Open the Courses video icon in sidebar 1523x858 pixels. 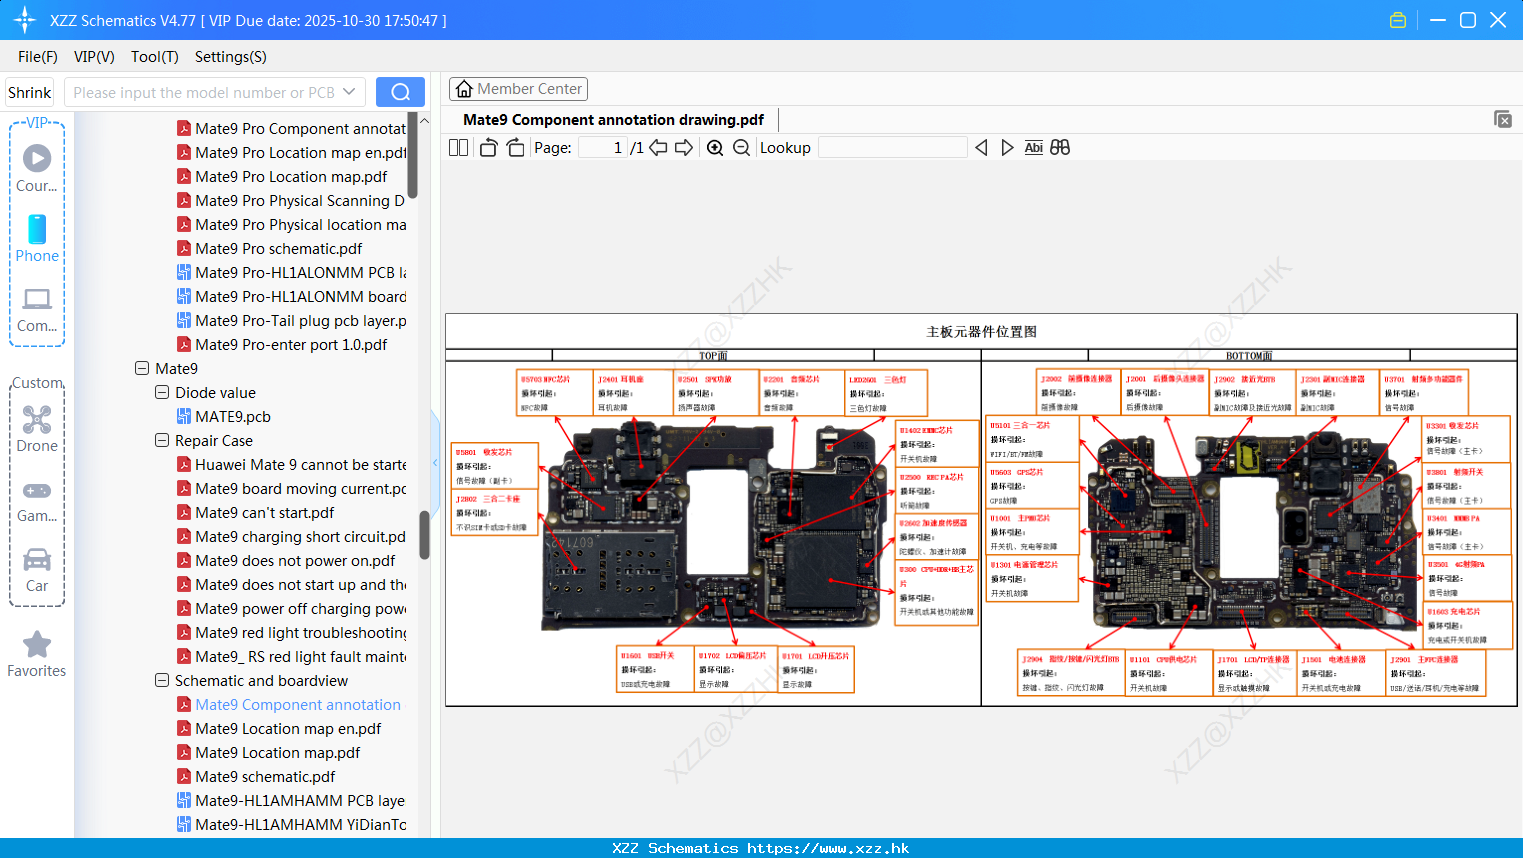(x=37, y=158)
